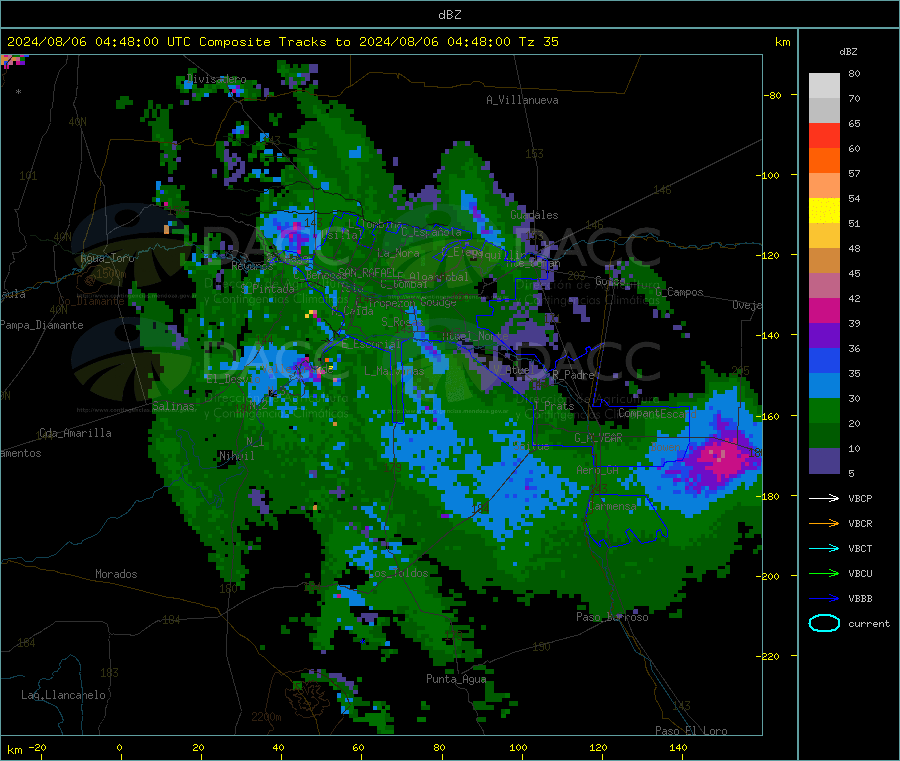Screen dimensions: 900x761
Task: Click the Salinas location label
Action: 173,406
